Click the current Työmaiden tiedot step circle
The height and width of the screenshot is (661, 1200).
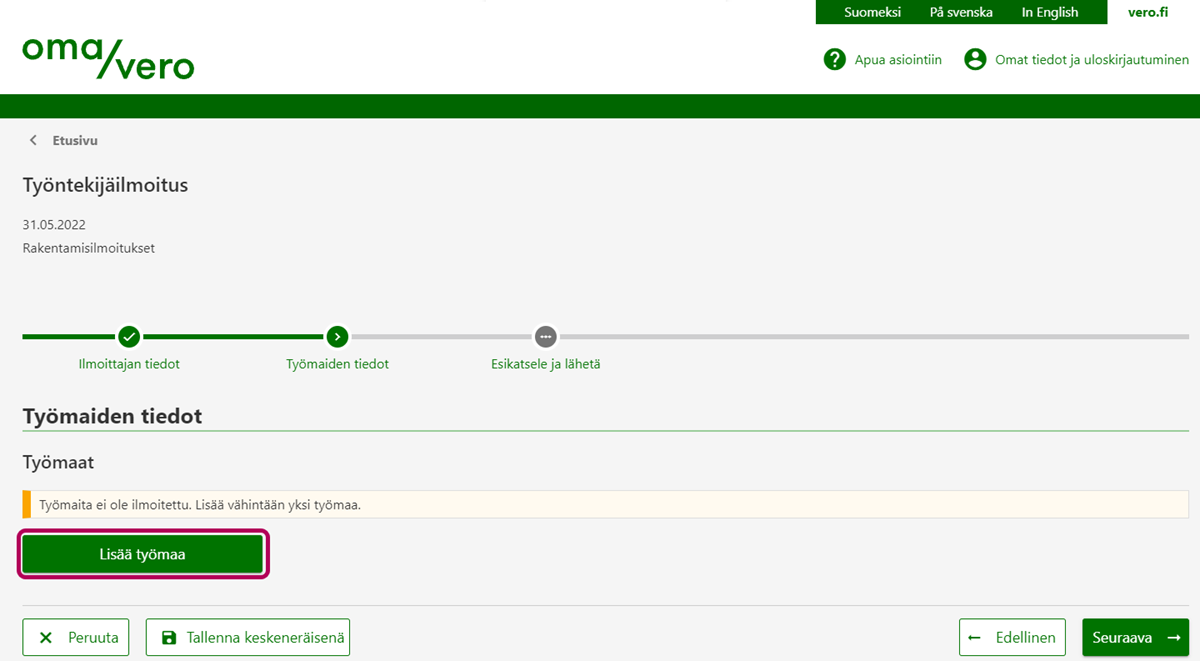(337, 336)
